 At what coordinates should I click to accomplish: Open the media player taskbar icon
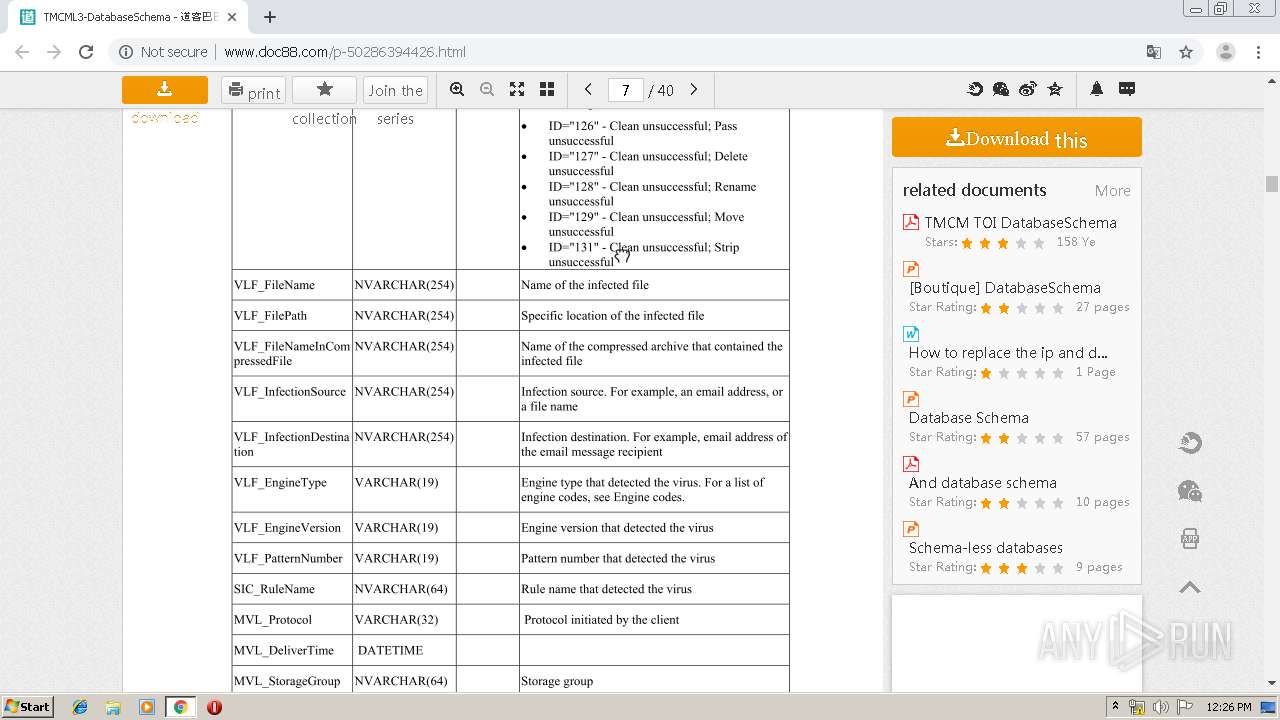click(x=147, y=707)
